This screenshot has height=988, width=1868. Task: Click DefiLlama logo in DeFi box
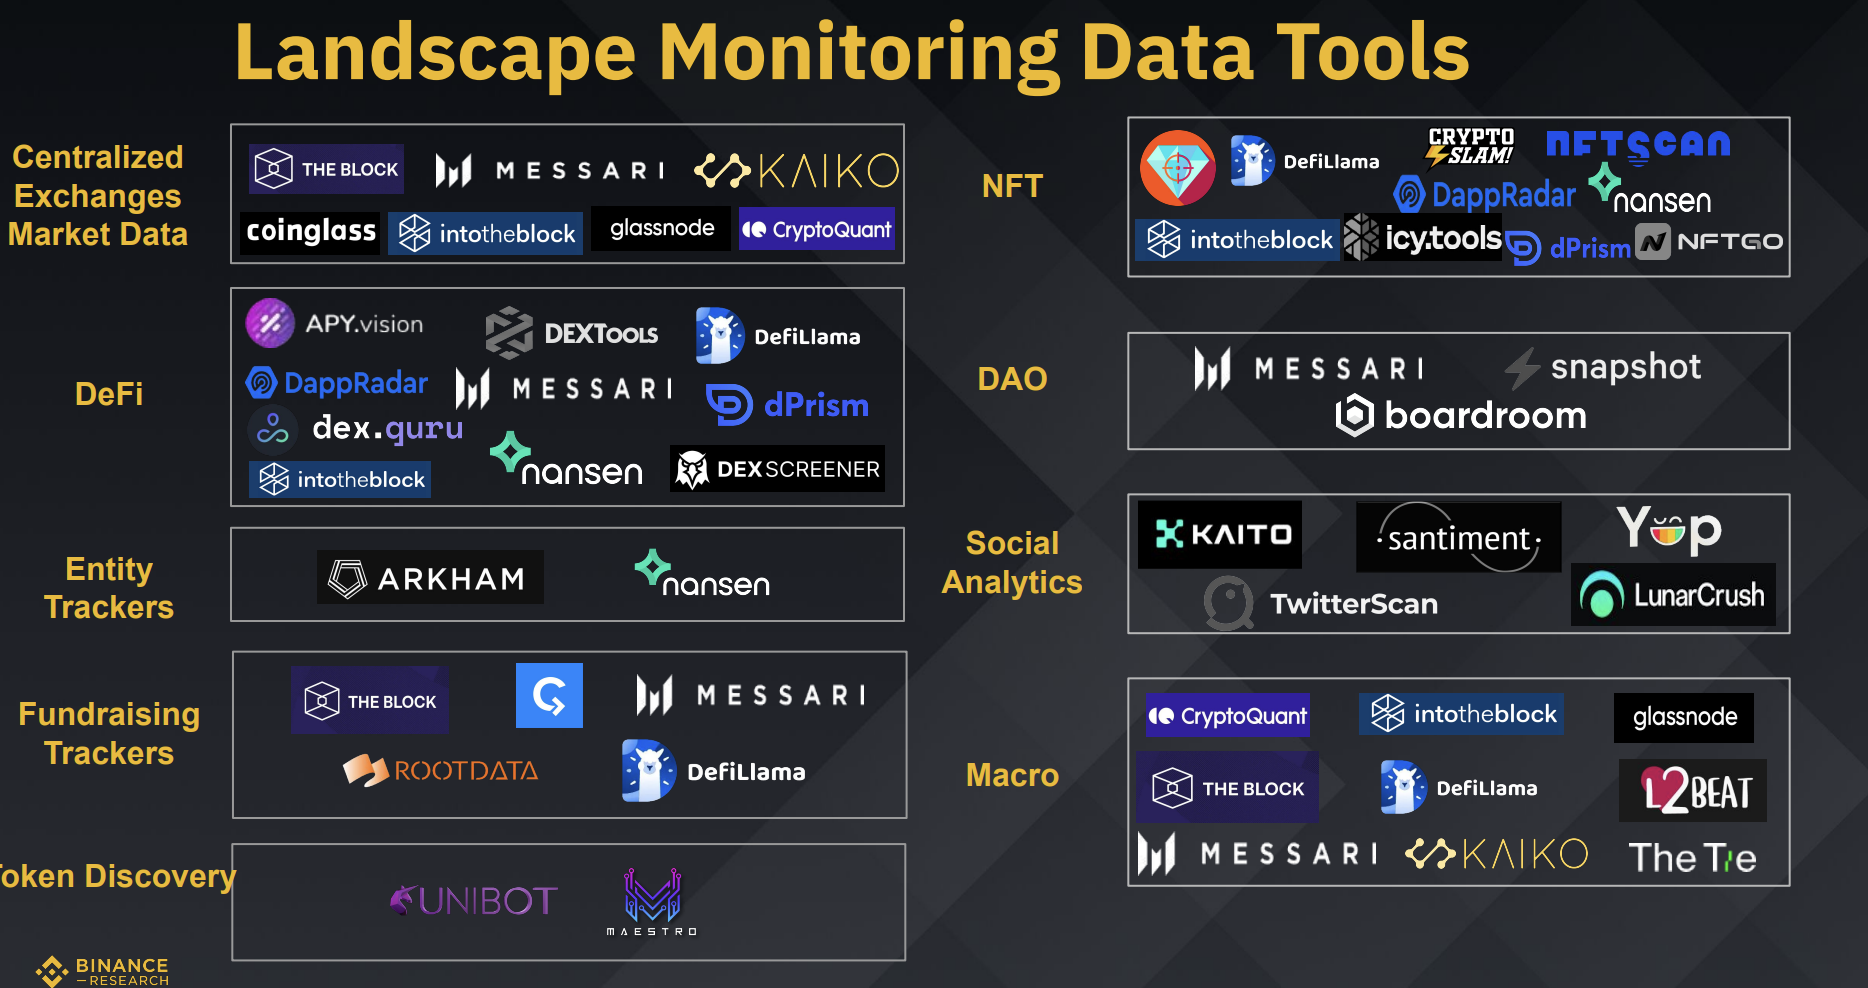778,336
